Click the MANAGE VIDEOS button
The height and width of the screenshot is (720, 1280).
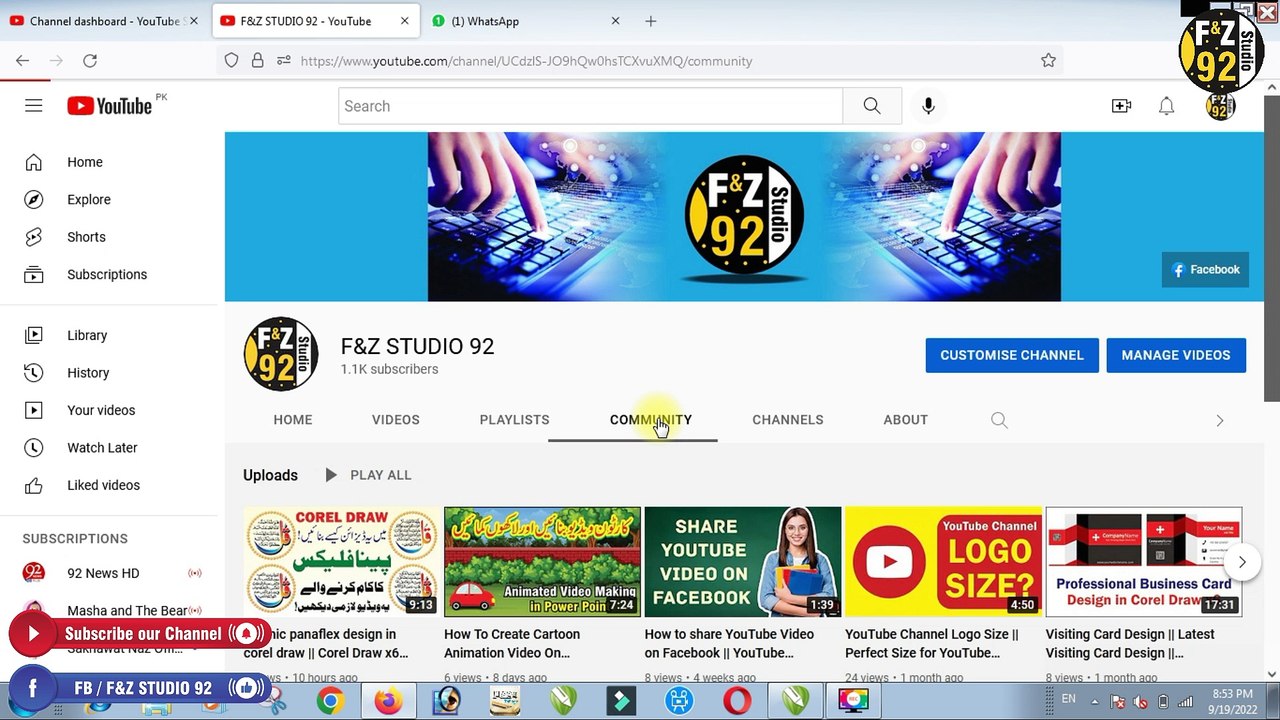point(1176,355)
